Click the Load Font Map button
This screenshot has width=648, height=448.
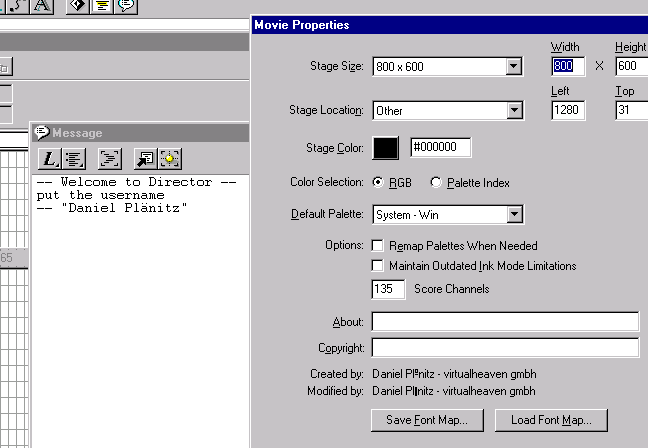click(x=551, y=420)
